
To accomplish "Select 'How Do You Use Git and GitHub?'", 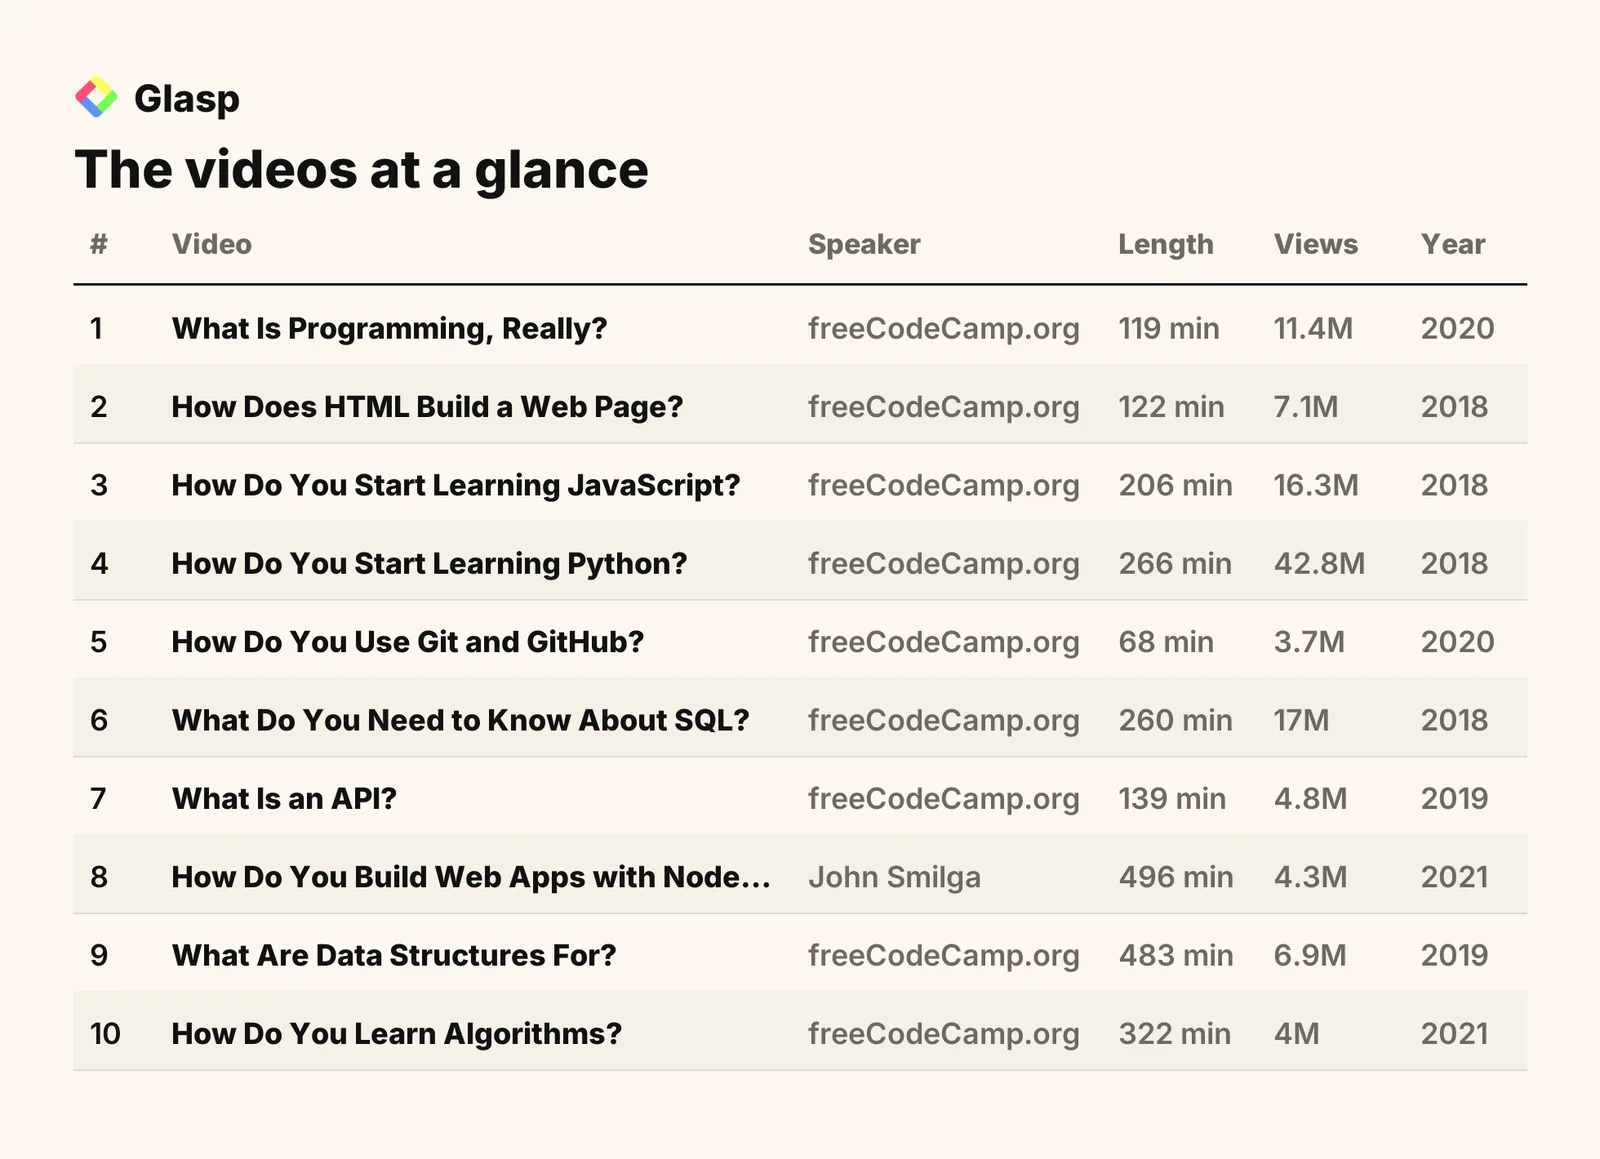I will pyautogui.click(x=408, y=642).
